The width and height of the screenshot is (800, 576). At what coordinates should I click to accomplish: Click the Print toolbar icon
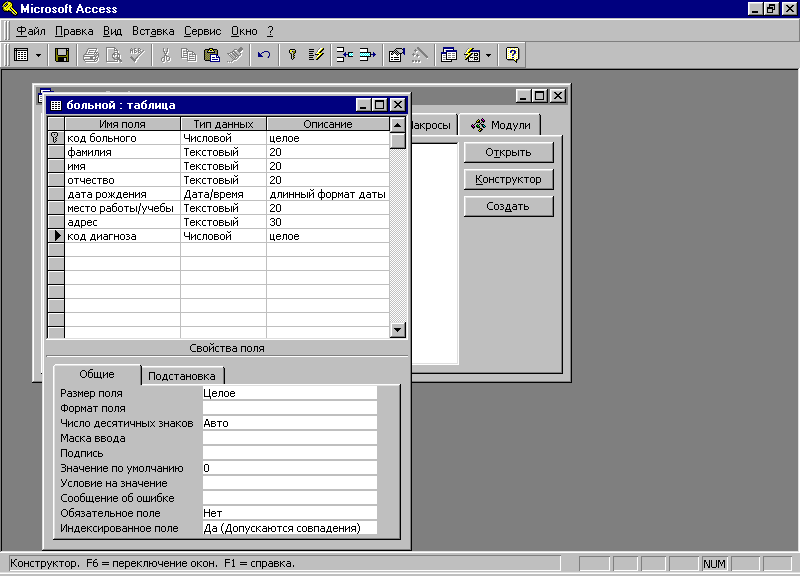tap(91, 55)
